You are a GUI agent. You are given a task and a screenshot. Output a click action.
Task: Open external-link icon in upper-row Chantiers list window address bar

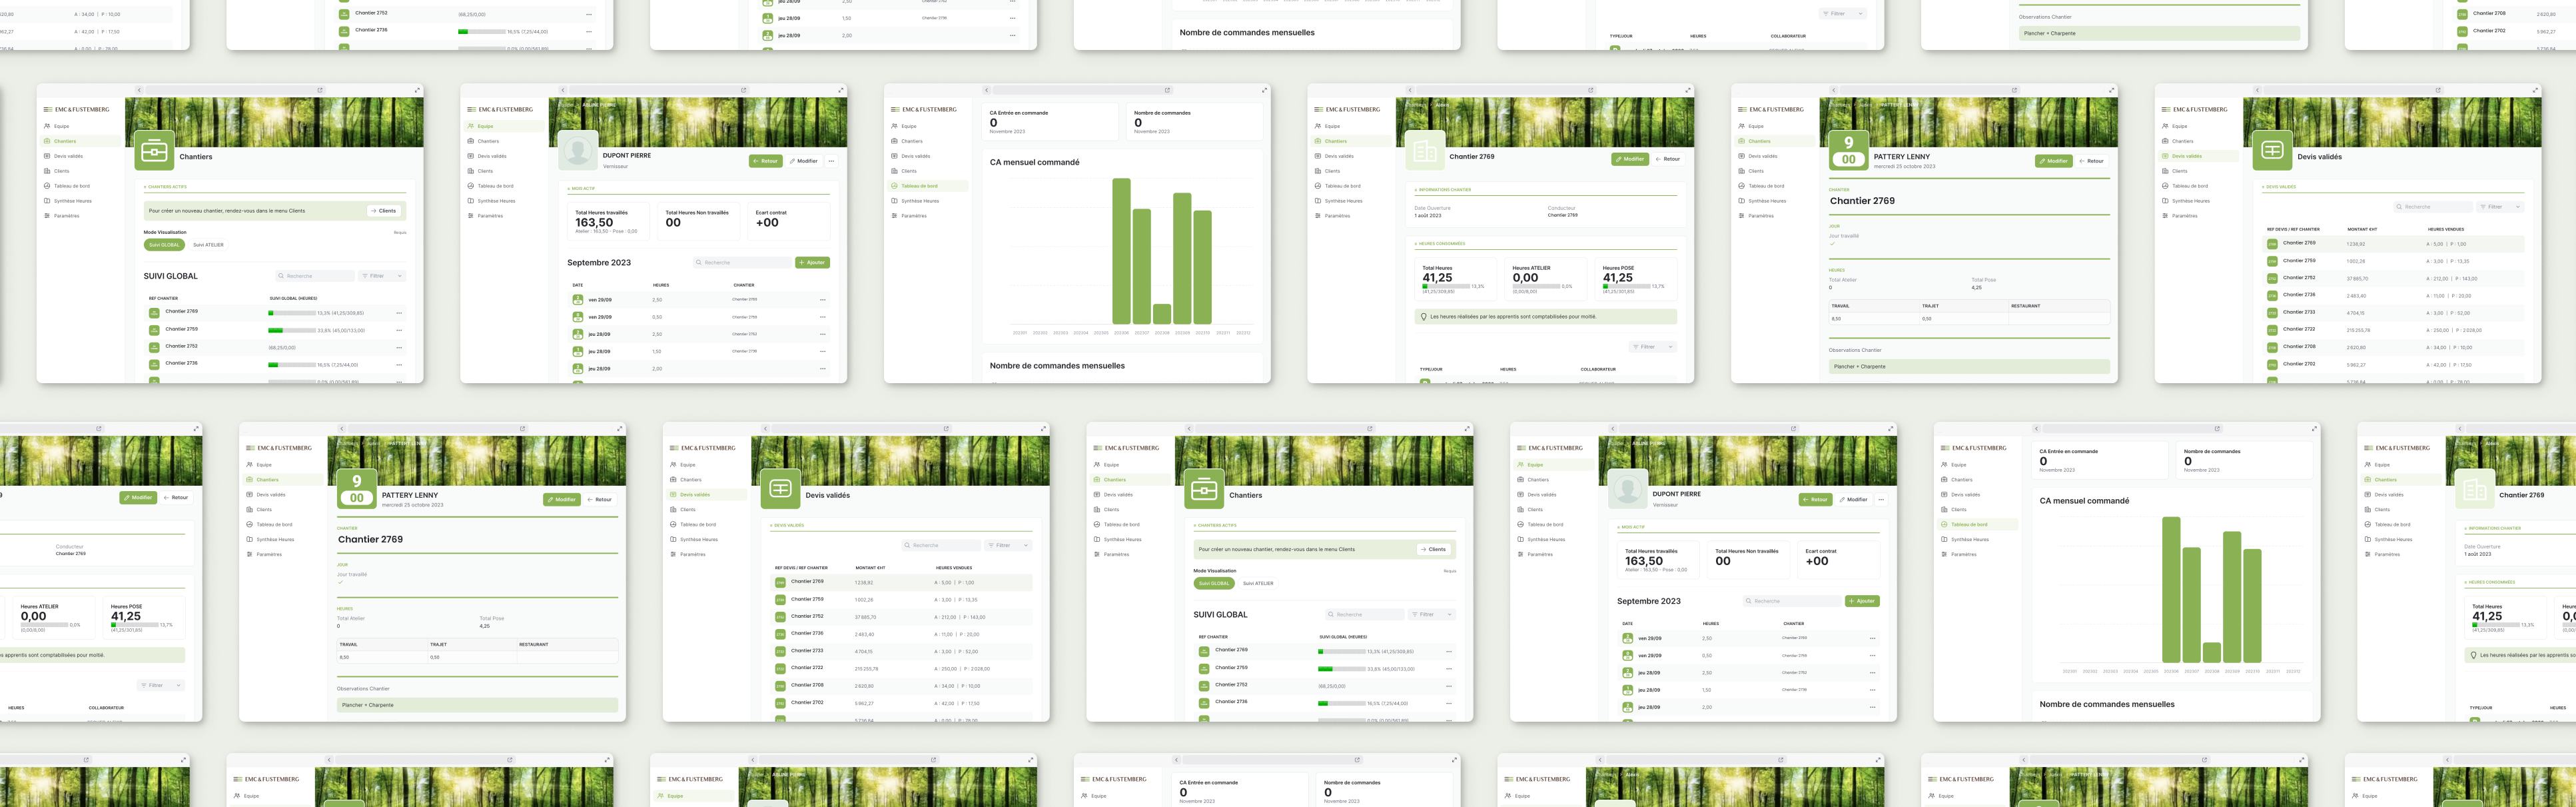[320, 90]
